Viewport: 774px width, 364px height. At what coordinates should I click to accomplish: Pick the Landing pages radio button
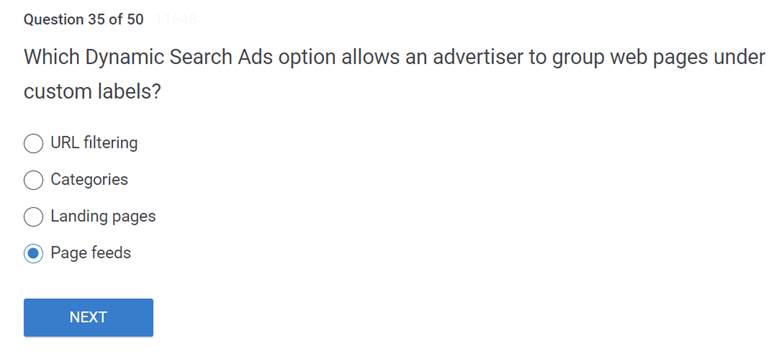click(33, 216)
